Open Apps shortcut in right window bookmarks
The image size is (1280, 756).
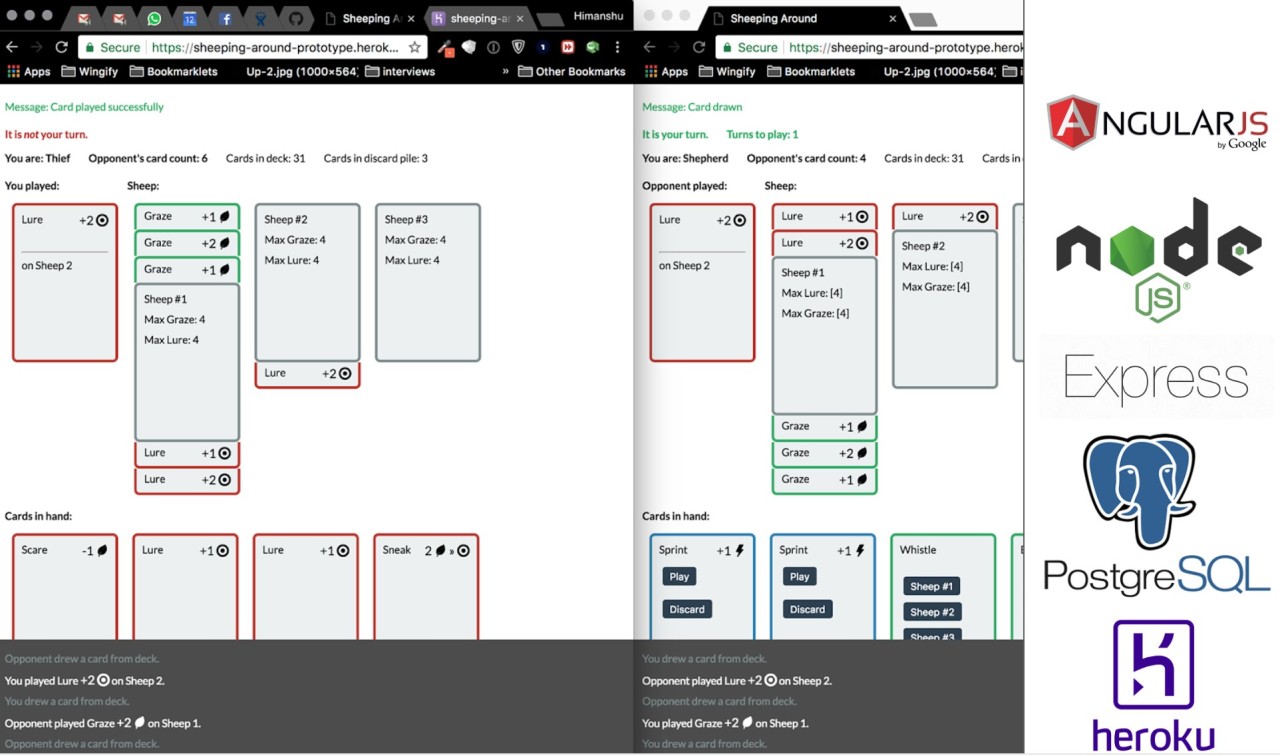(666, 72)
